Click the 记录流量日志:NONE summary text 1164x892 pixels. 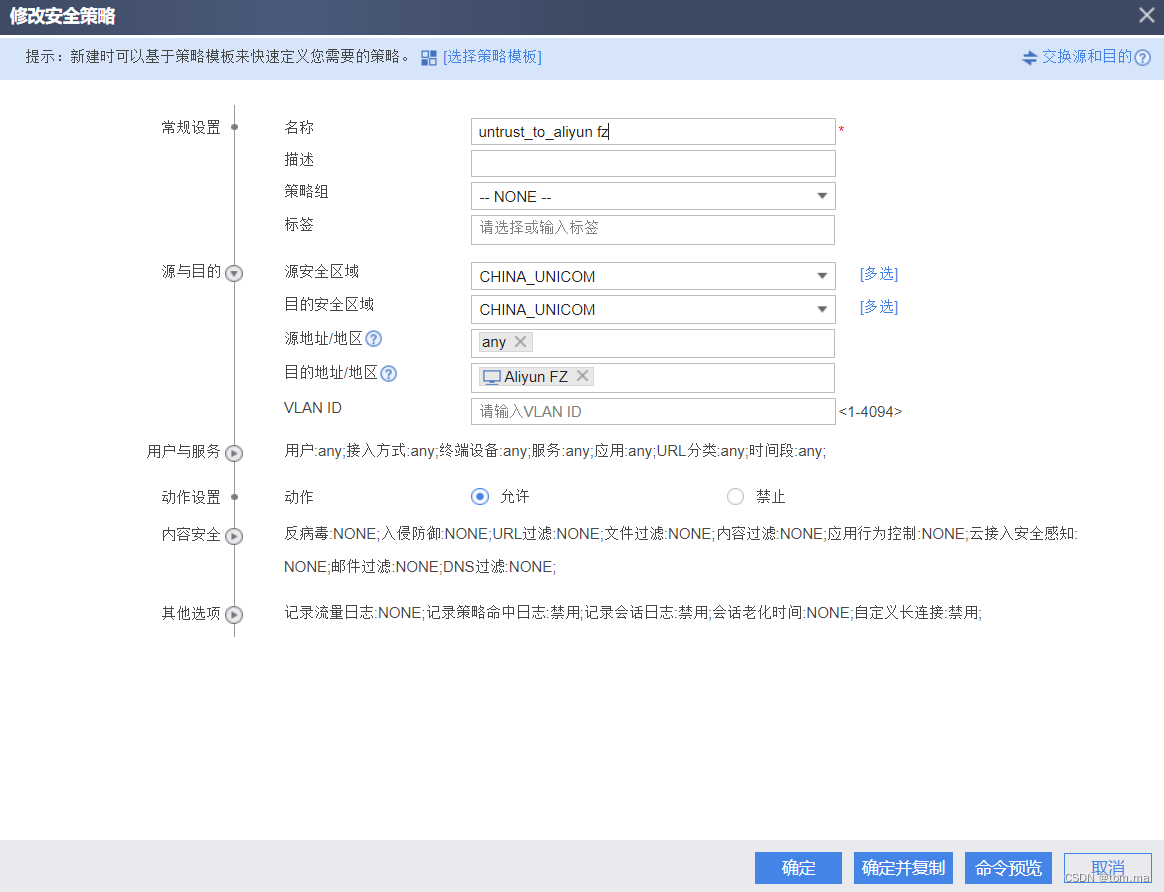coord(633,612)
